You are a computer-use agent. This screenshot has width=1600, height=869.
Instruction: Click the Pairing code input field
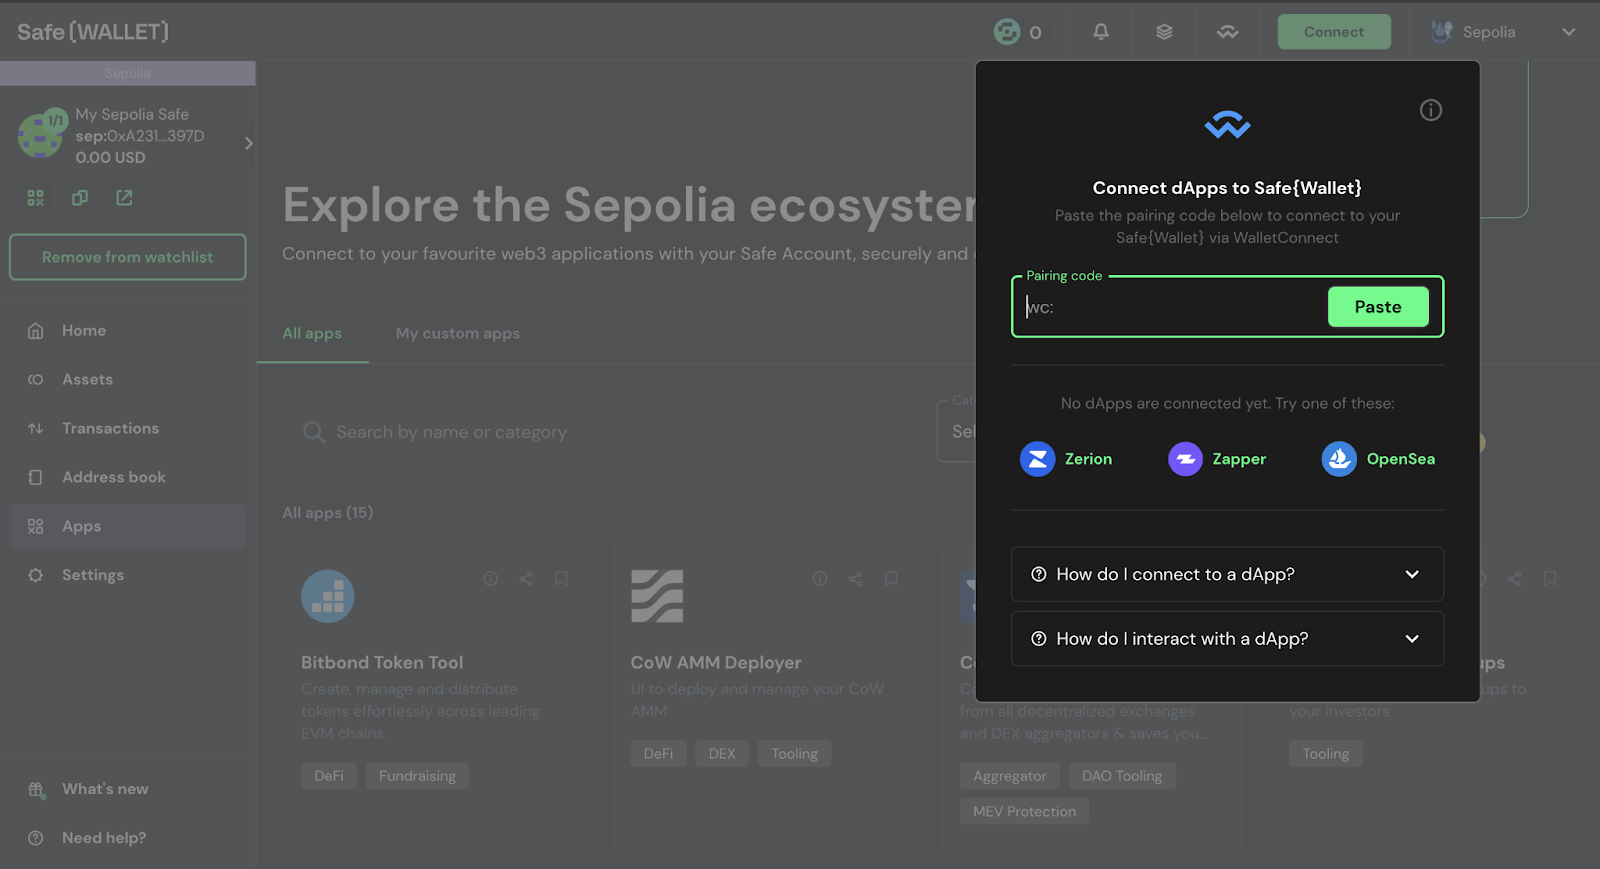tap(1170, 307)
